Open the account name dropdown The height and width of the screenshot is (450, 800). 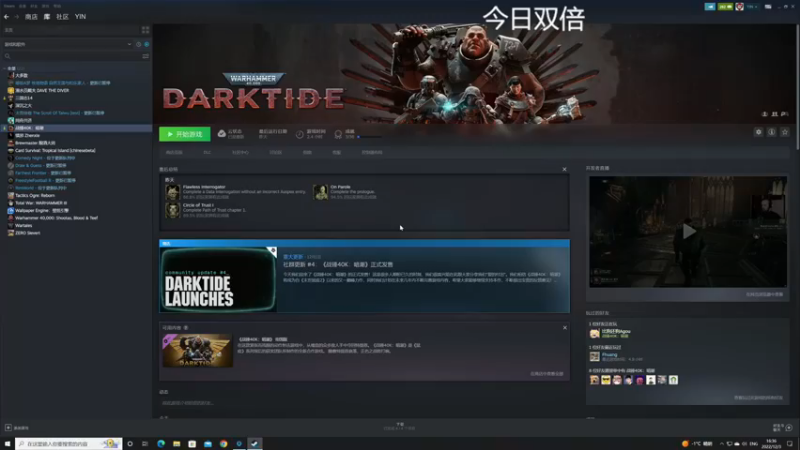click(752, 7)
